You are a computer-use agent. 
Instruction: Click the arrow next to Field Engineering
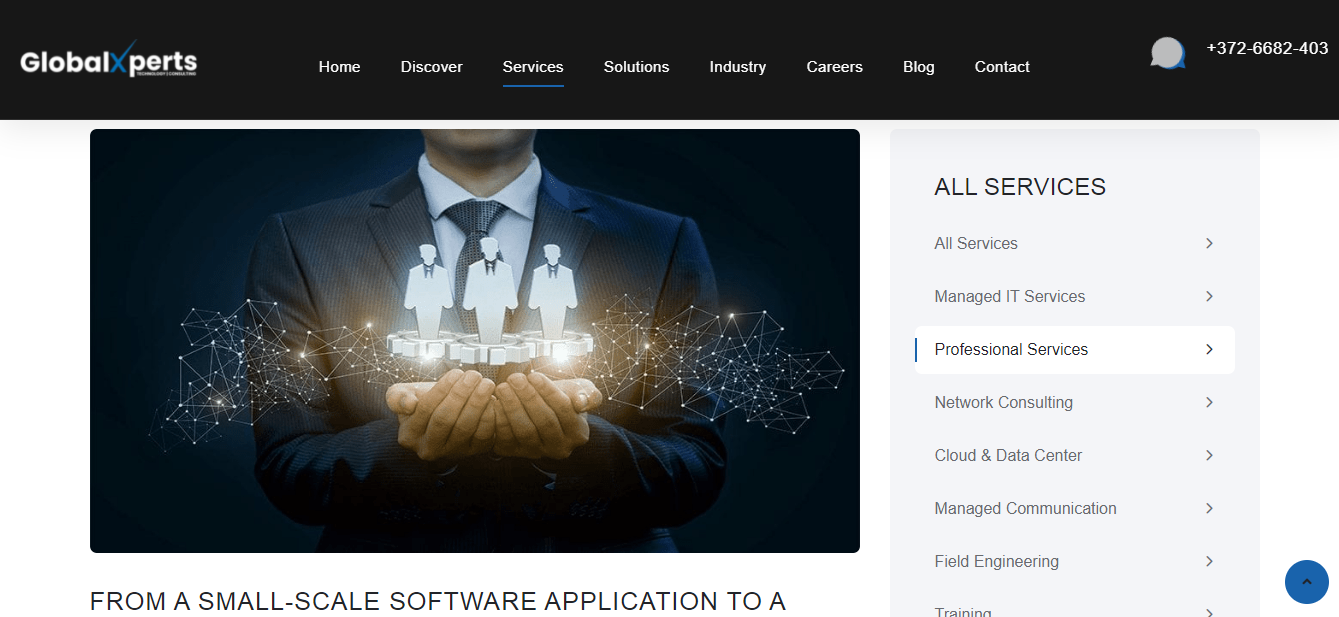tap(1209, 561)
